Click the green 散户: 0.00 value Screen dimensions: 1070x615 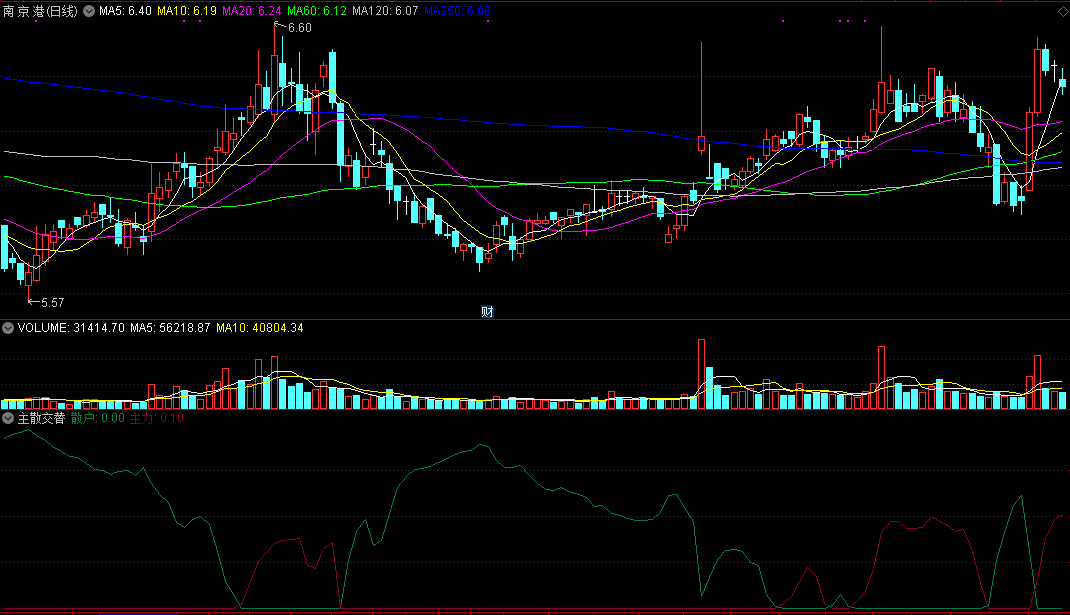(x=98, y=418)
